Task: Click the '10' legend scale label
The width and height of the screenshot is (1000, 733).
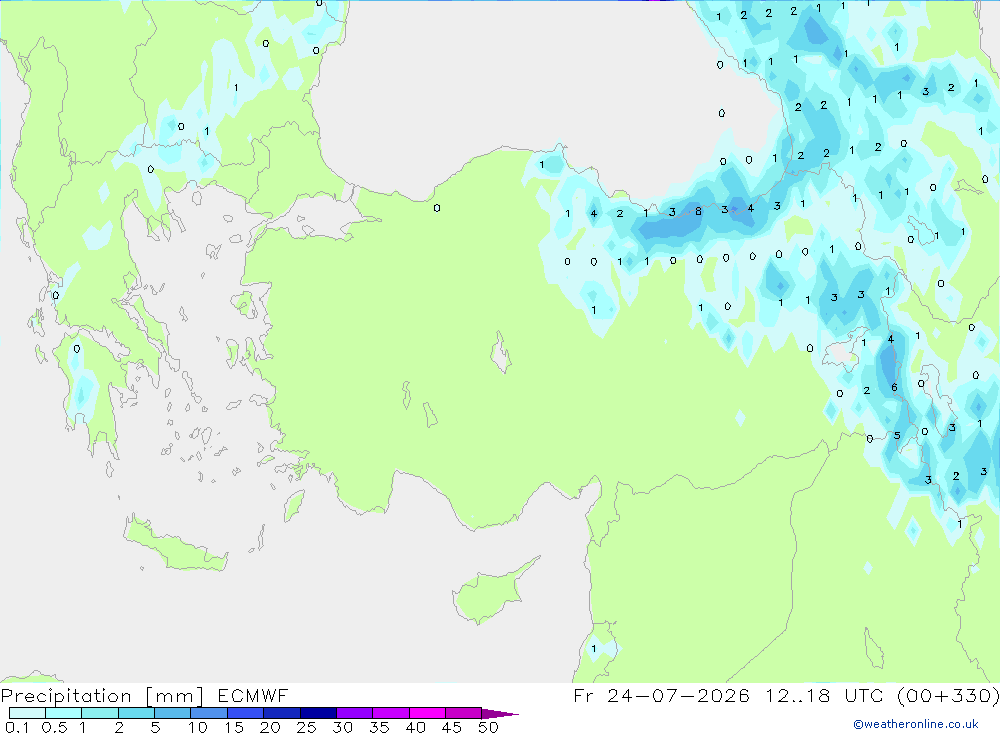Action: (198, 727)
